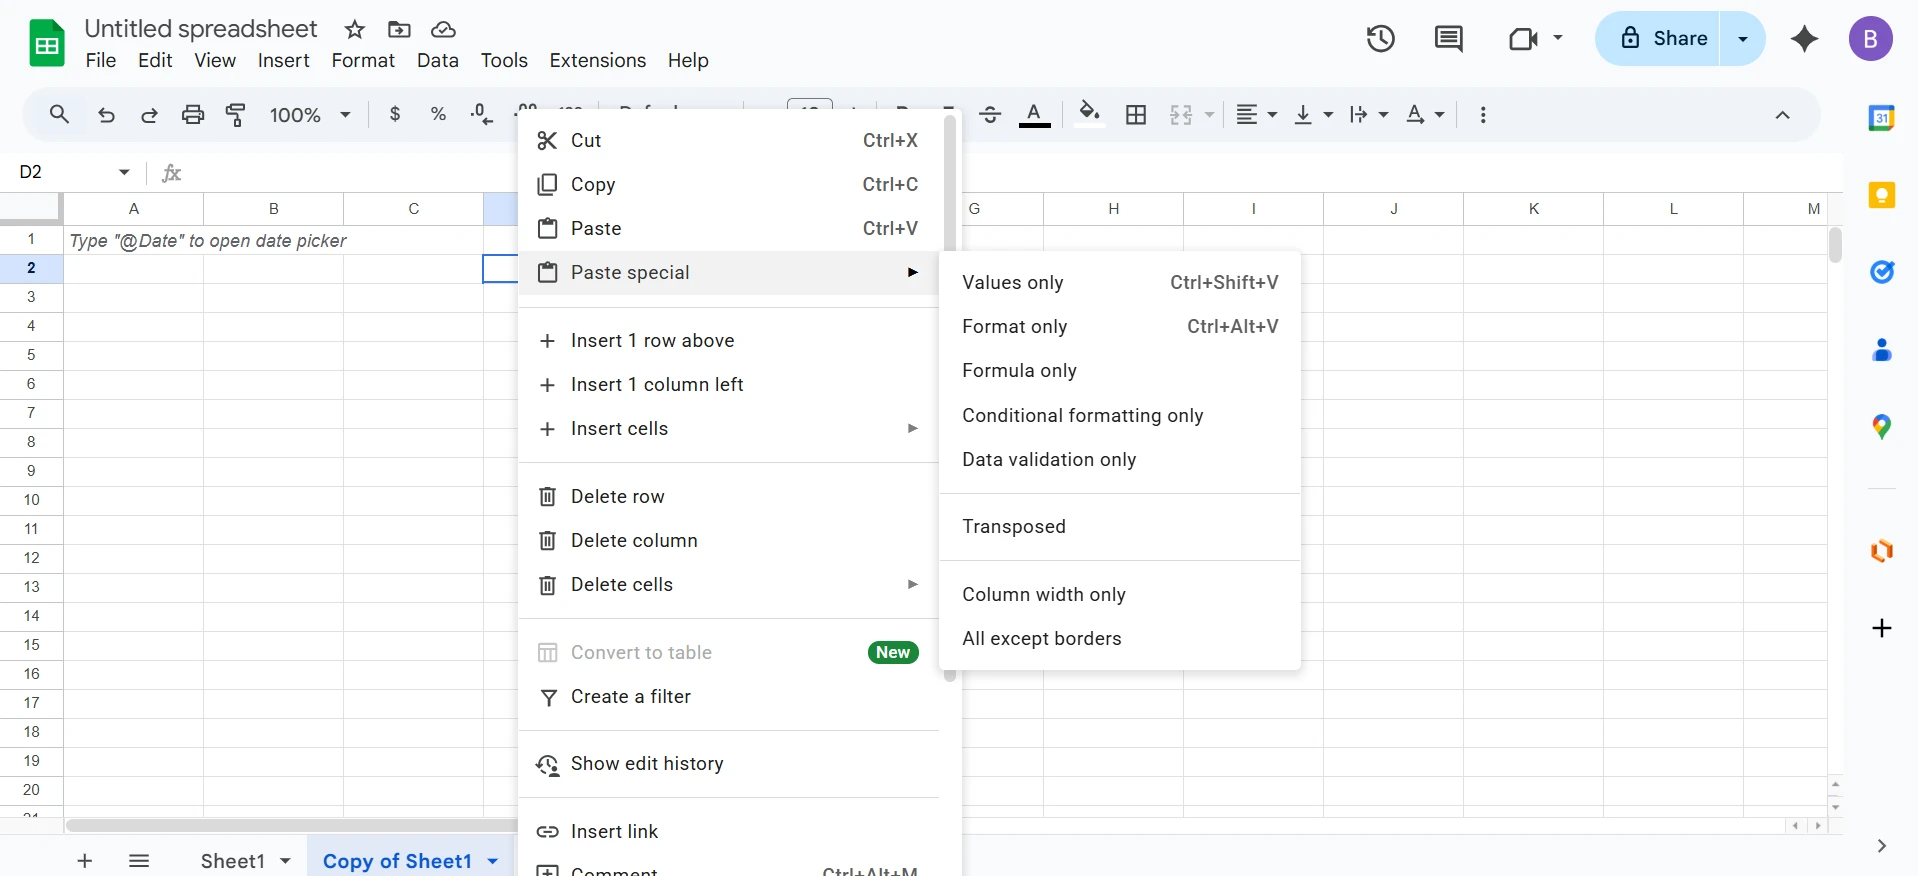Collapse the toolbar with the up chevron
The width and height of the screenshot is (1918, 876).
[1782, 115]
